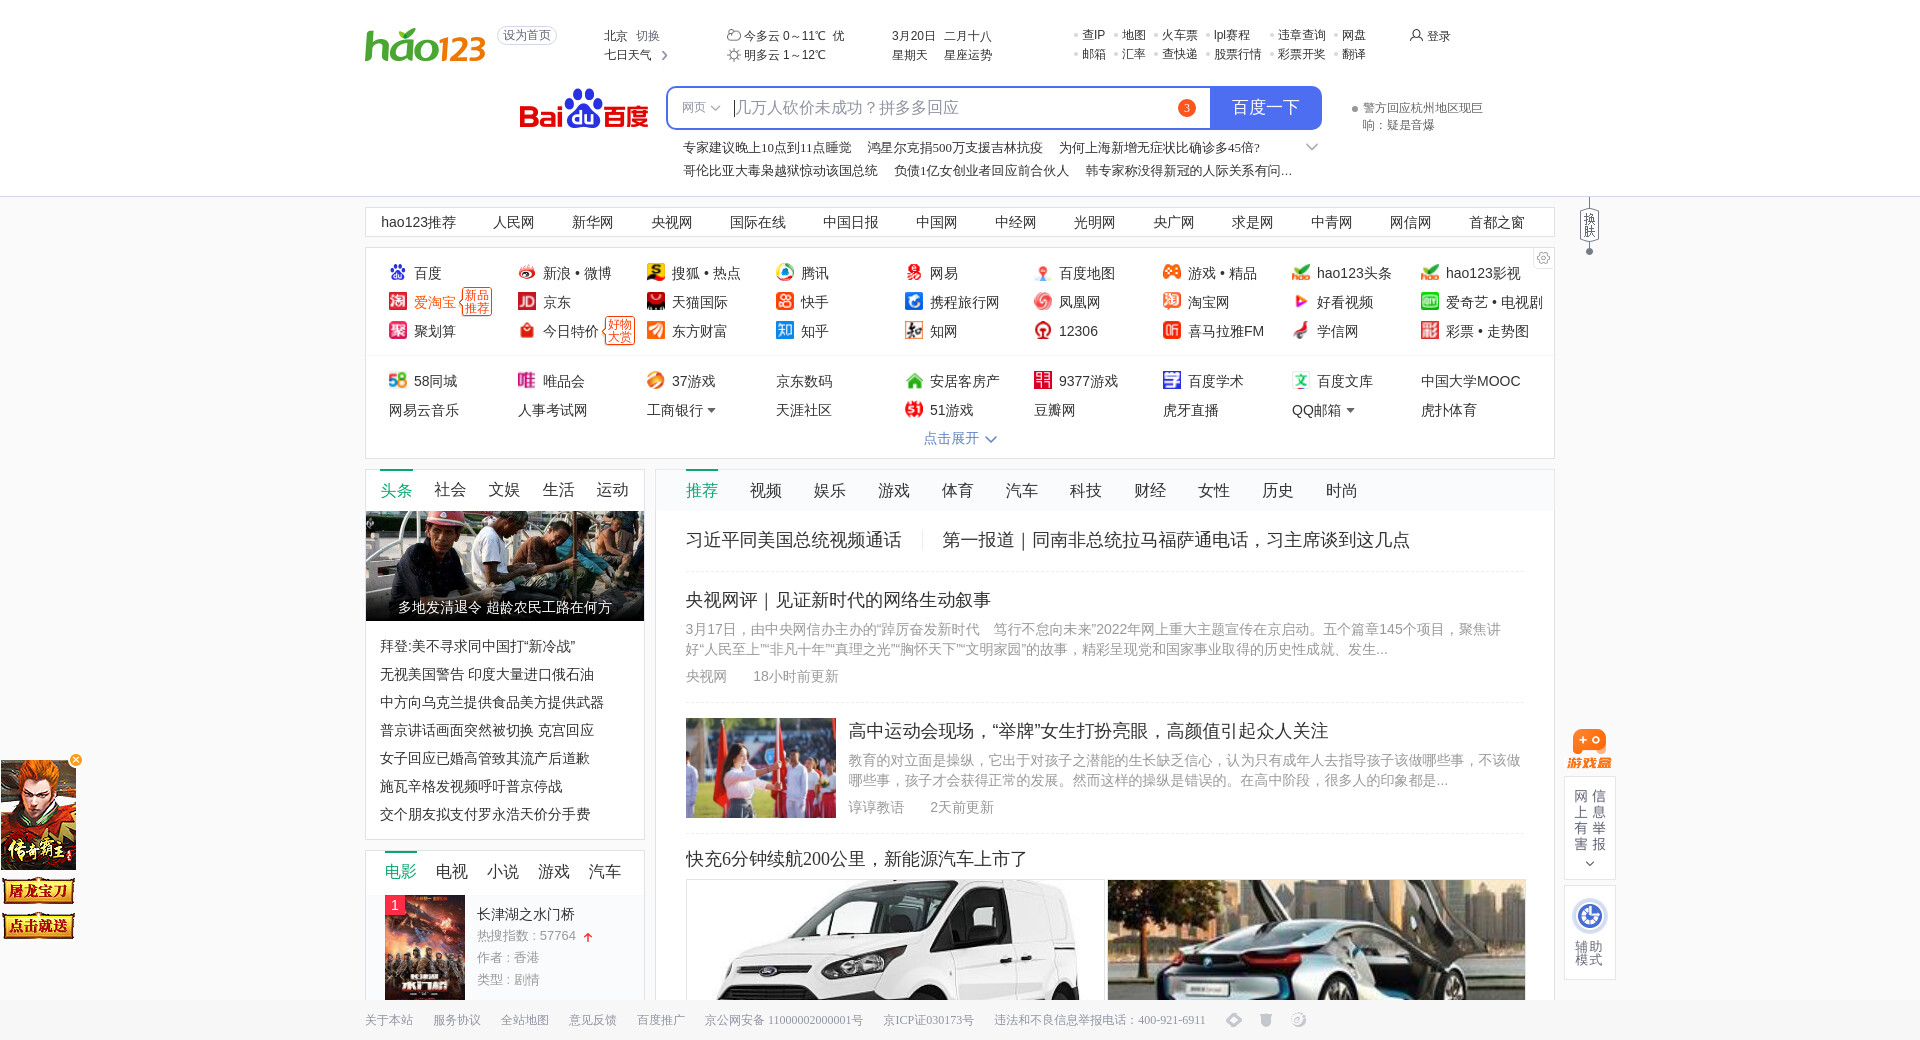1920x1040 pixels.
Task: Click the hao123 logo
Action: (425, 45)
